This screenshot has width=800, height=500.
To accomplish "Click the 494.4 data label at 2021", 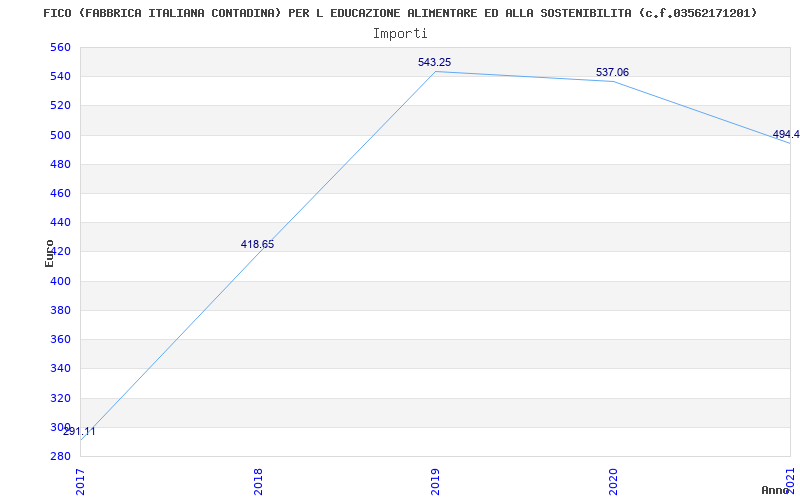I will [786, 134].
